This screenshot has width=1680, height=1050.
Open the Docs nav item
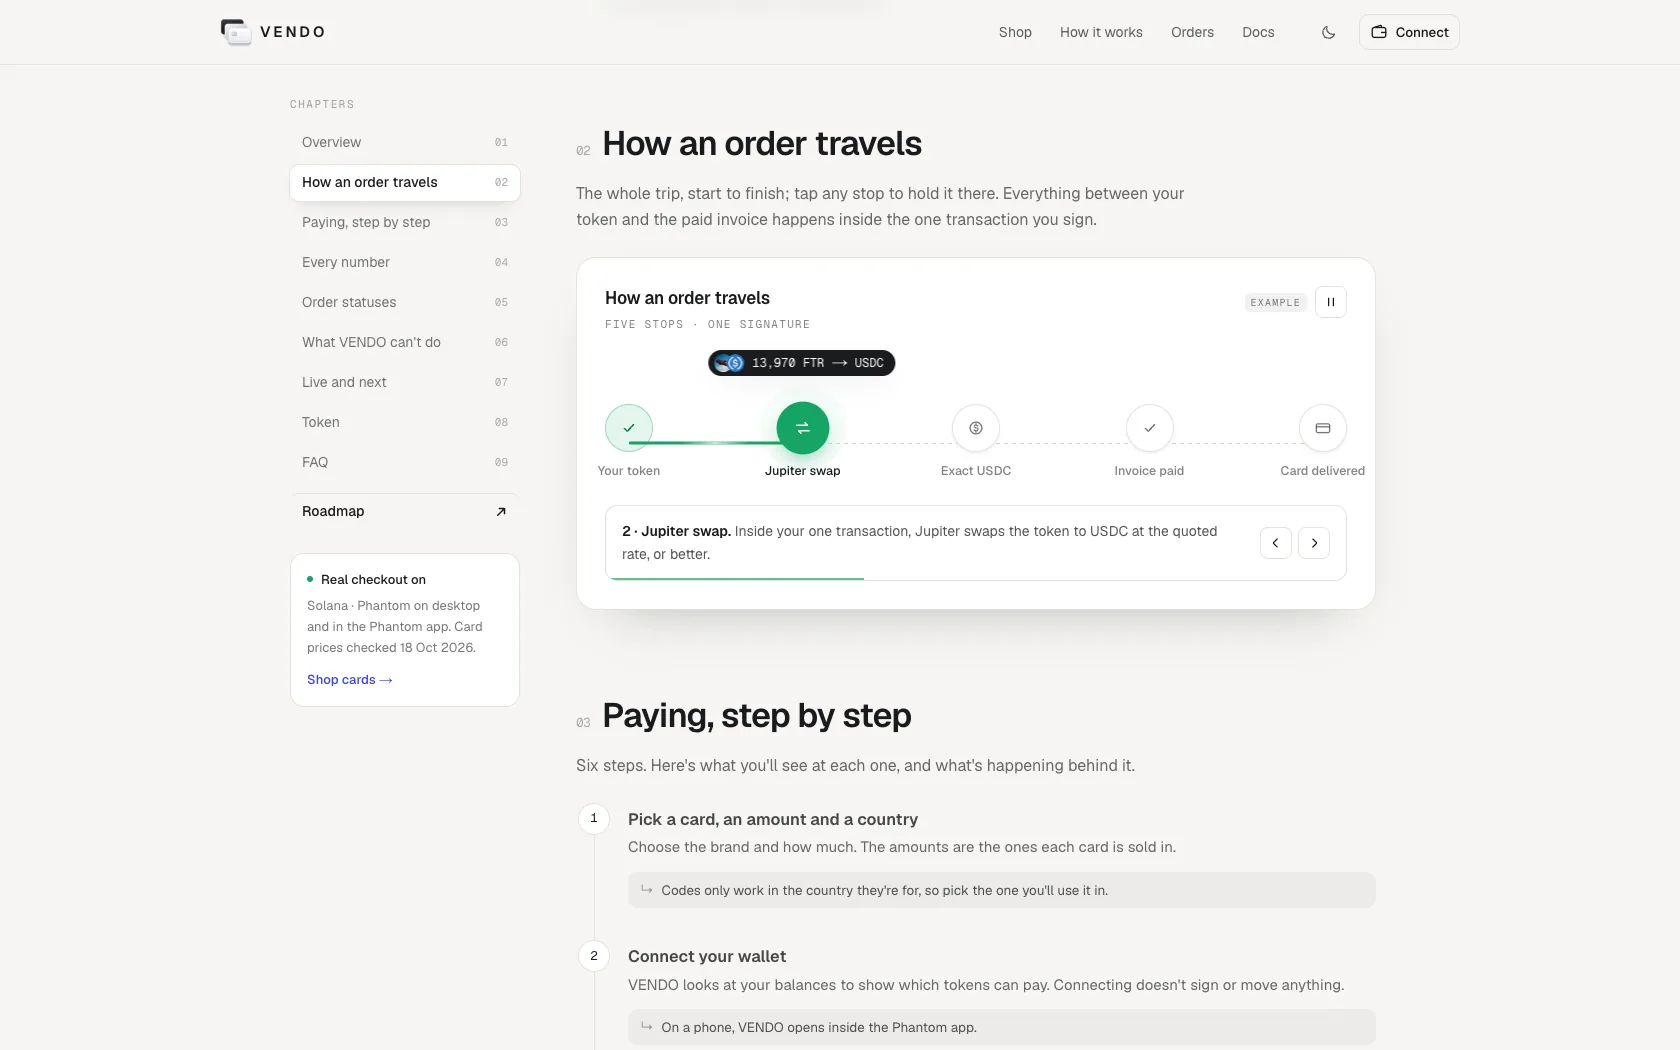(x=1258, y=32)
